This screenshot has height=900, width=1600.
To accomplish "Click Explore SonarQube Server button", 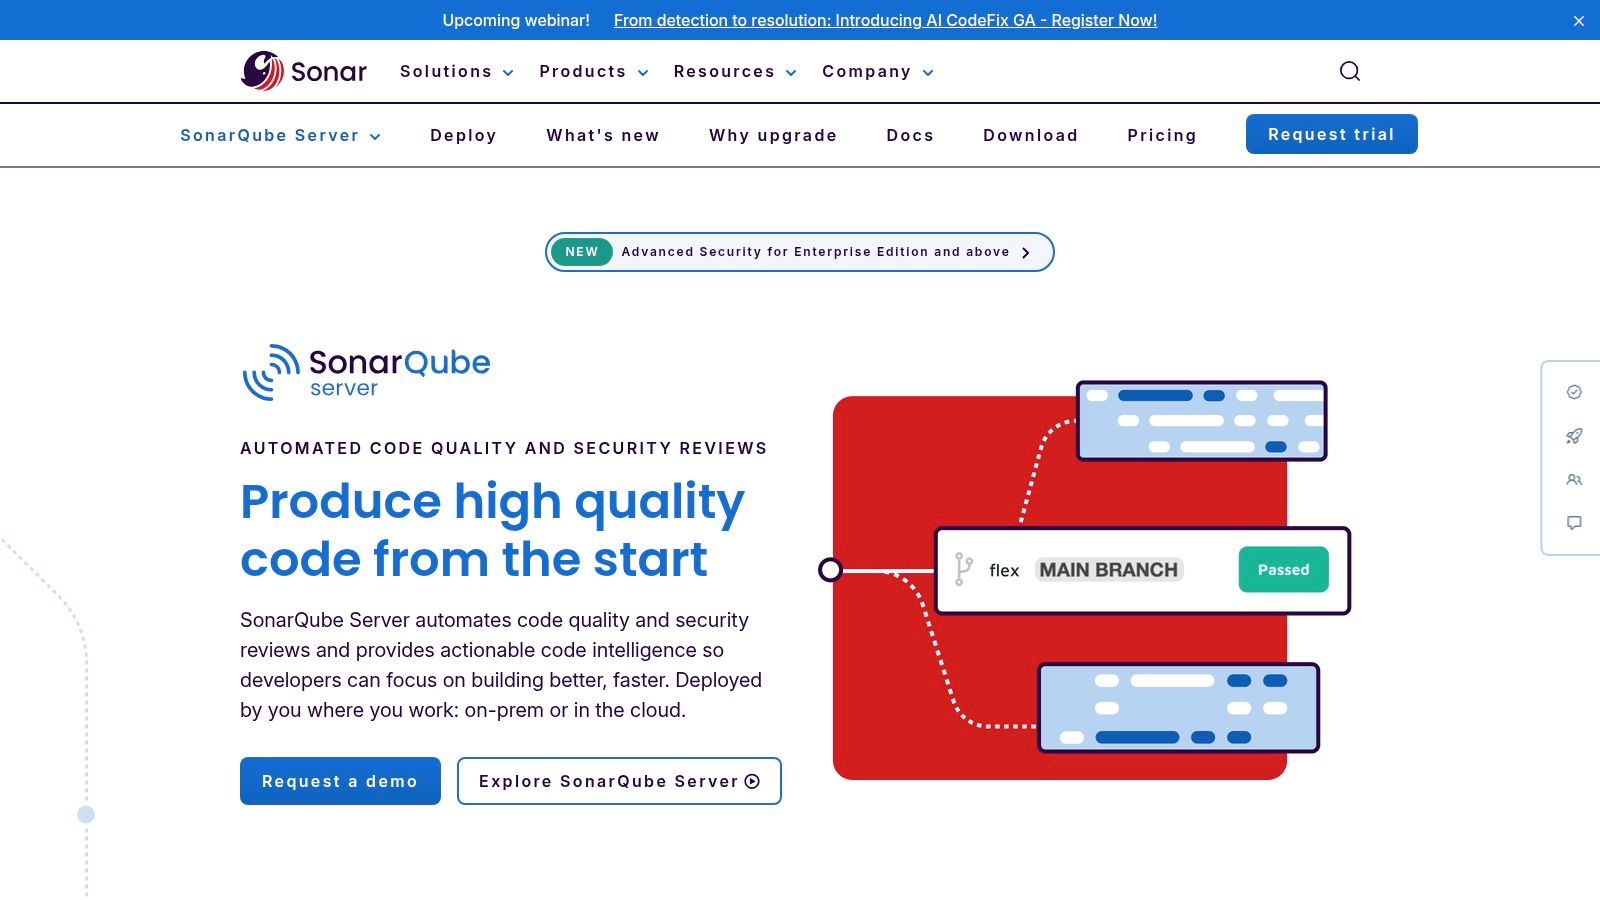I will pyautogui.click(x=619, y=781).
